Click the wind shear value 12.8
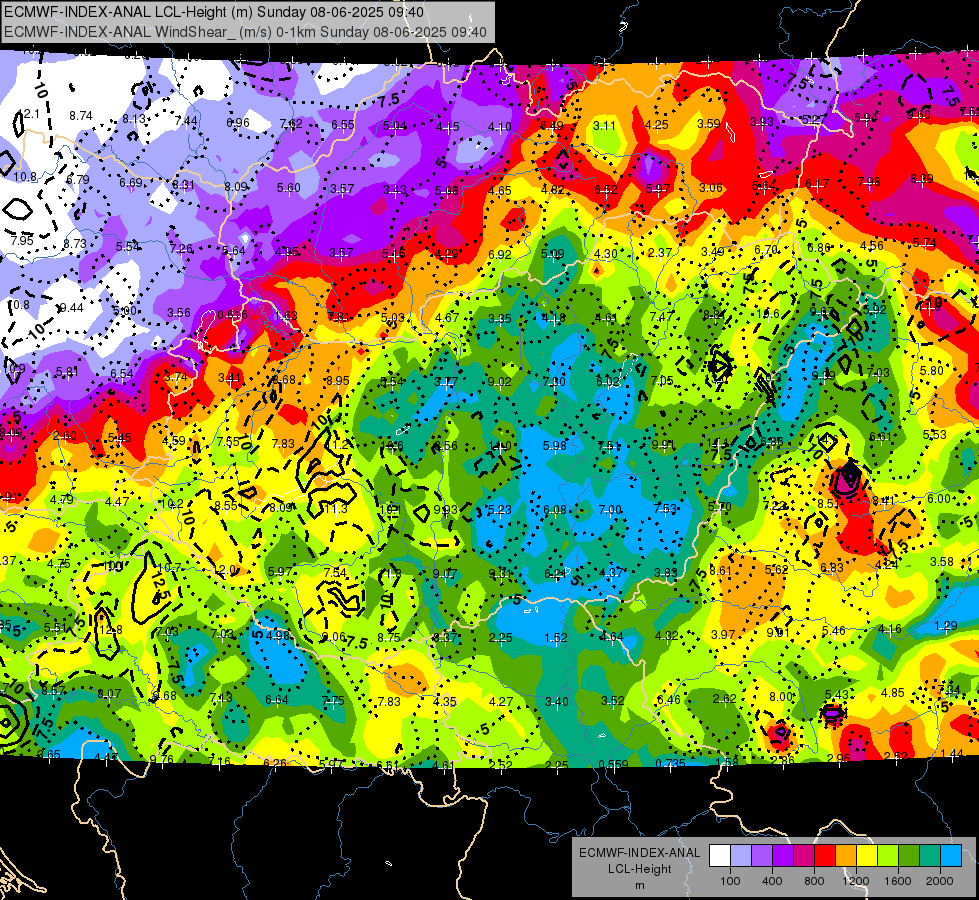 (111, 630)
